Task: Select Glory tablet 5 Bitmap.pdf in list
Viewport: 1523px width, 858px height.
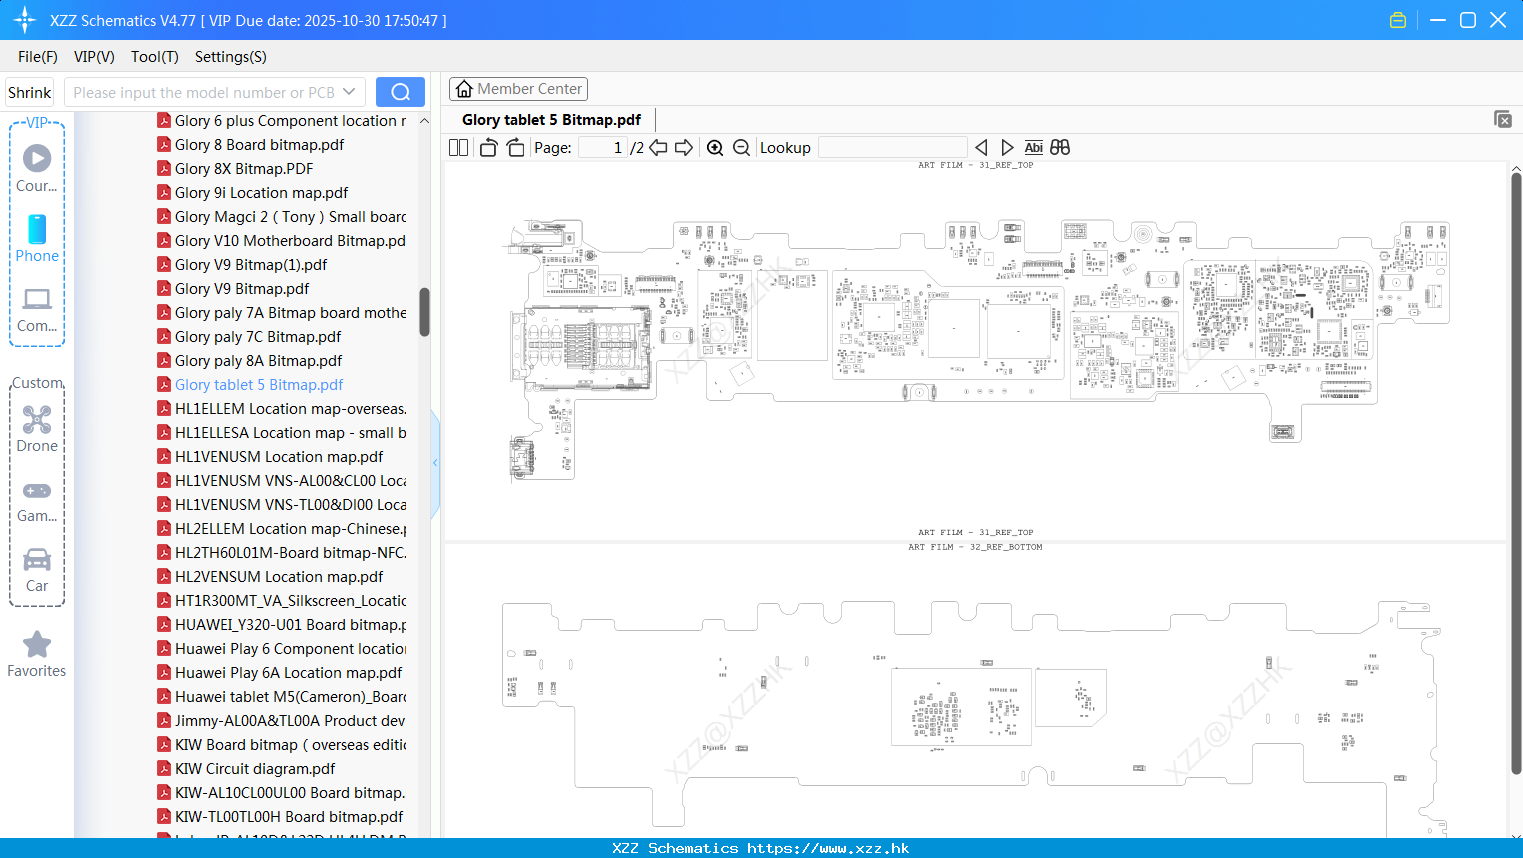Action: click(259, 385)
